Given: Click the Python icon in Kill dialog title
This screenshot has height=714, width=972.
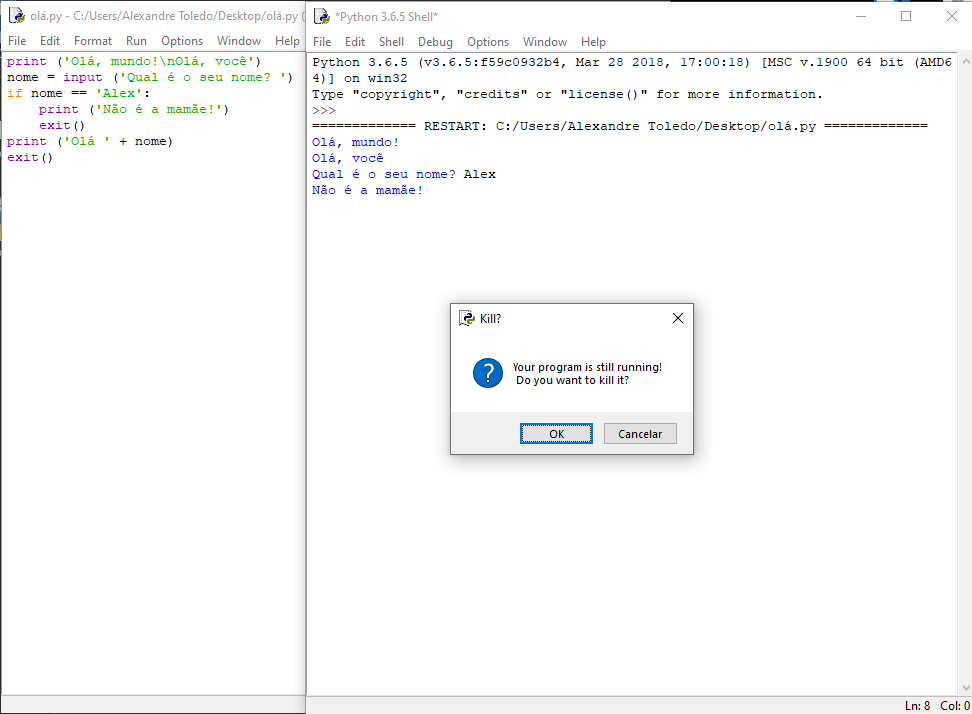Looking at the screenshot, I should [x=466, y=318].
